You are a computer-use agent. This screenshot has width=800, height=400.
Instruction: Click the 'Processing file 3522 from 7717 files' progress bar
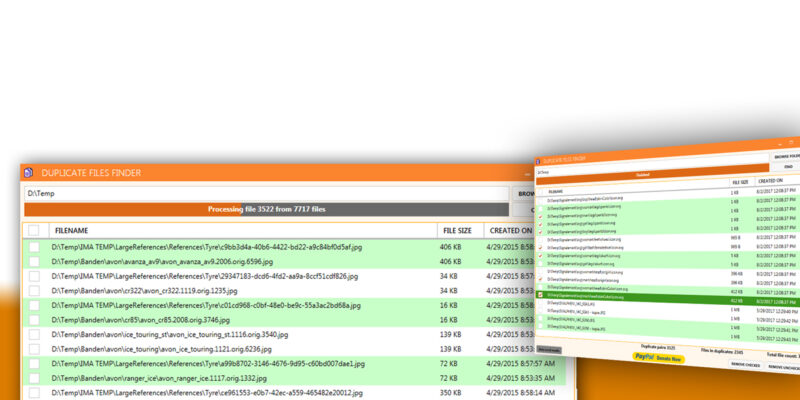click(266, 210)
